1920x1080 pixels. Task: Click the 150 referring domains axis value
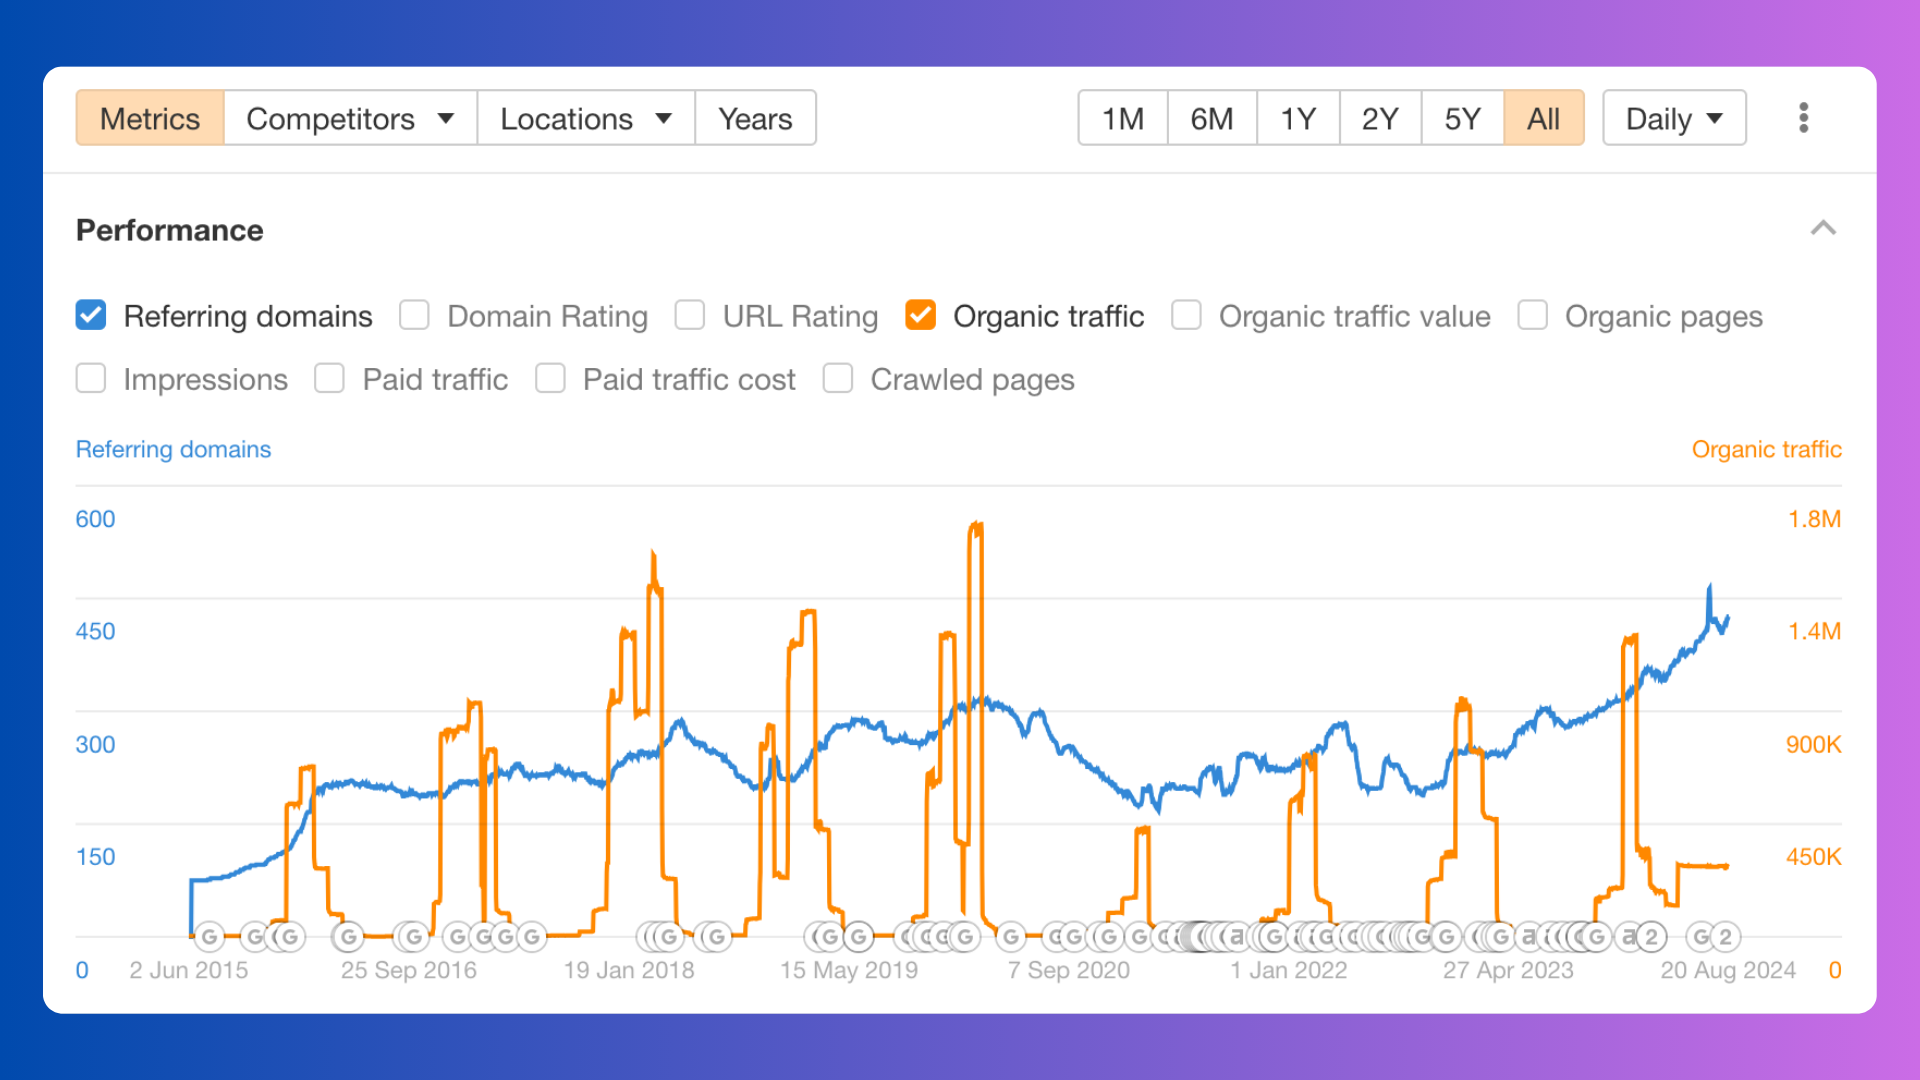[x=95, y=857]
